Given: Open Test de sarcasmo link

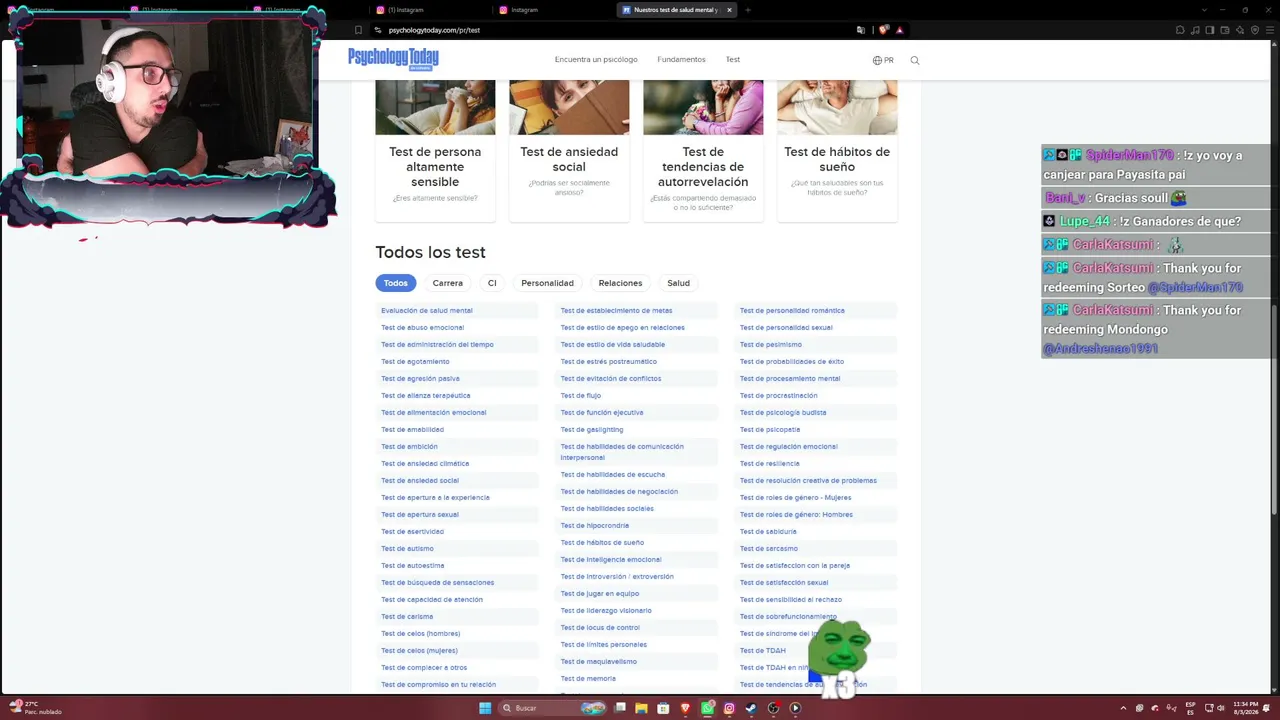Looking at the screenshot, I should coord(769,549).
